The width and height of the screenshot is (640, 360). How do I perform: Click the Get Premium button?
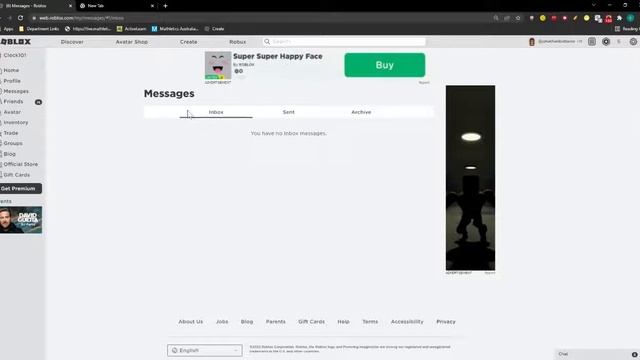coord(20,189)
